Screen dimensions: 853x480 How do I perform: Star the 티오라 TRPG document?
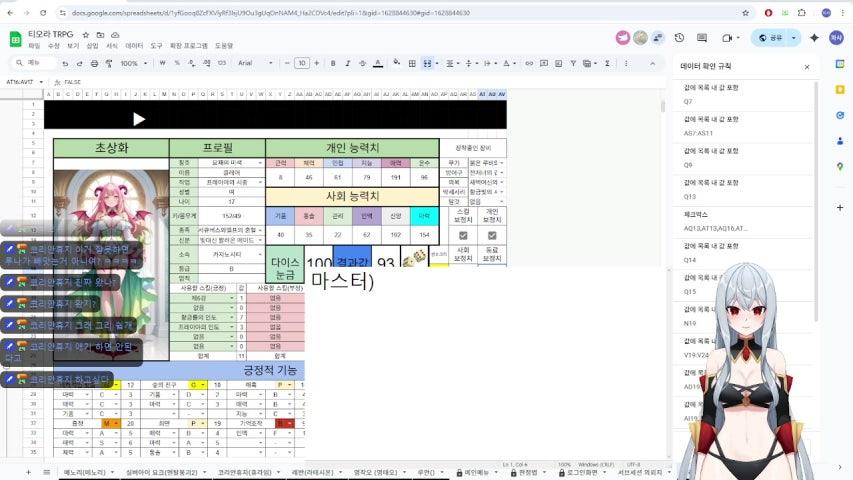click(x=85, y=34)
